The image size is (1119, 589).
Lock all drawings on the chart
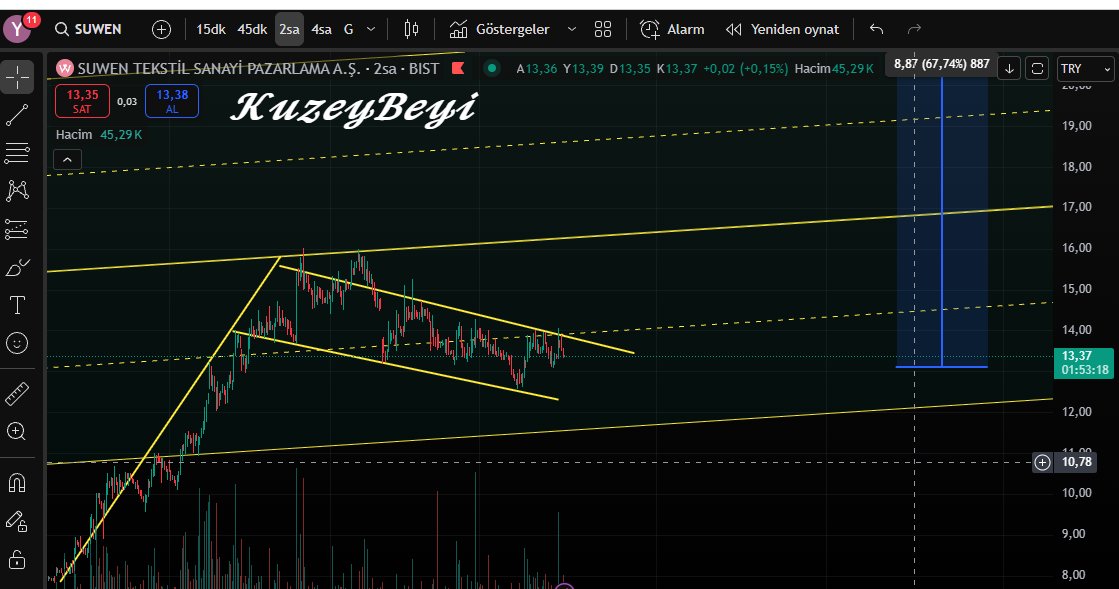click(16, 558)
